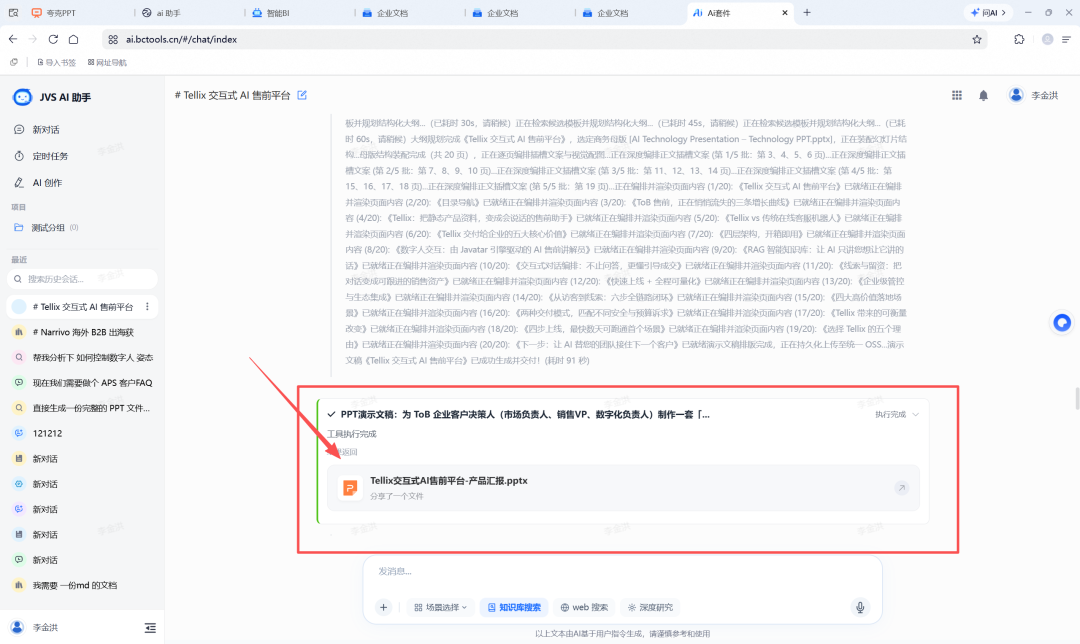Open the browser menu icon
The width and height of the screenshot is (1080, 644).
[1066, 39]
